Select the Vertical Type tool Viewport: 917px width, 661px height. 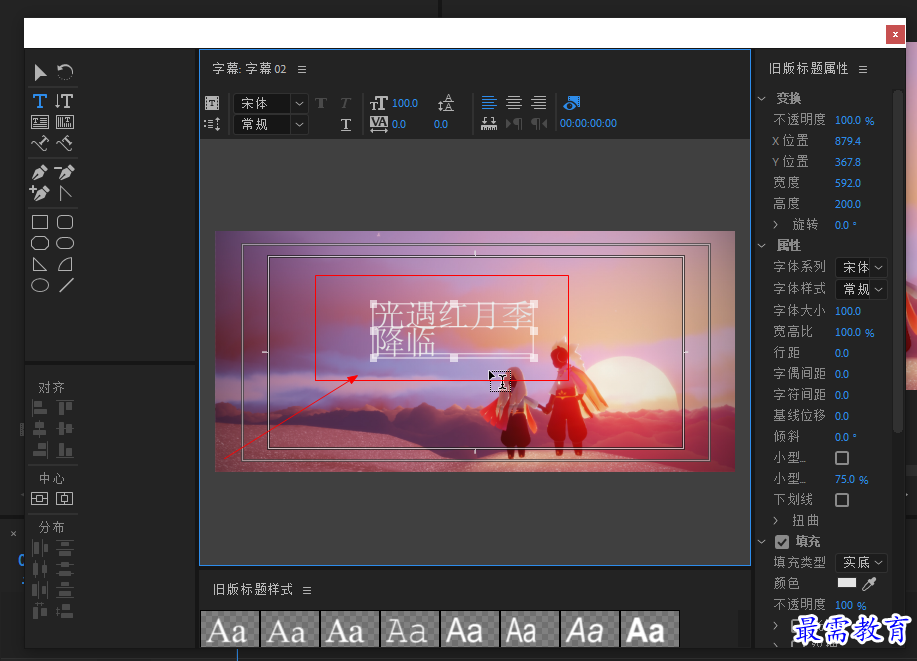[x=64, y=101]
